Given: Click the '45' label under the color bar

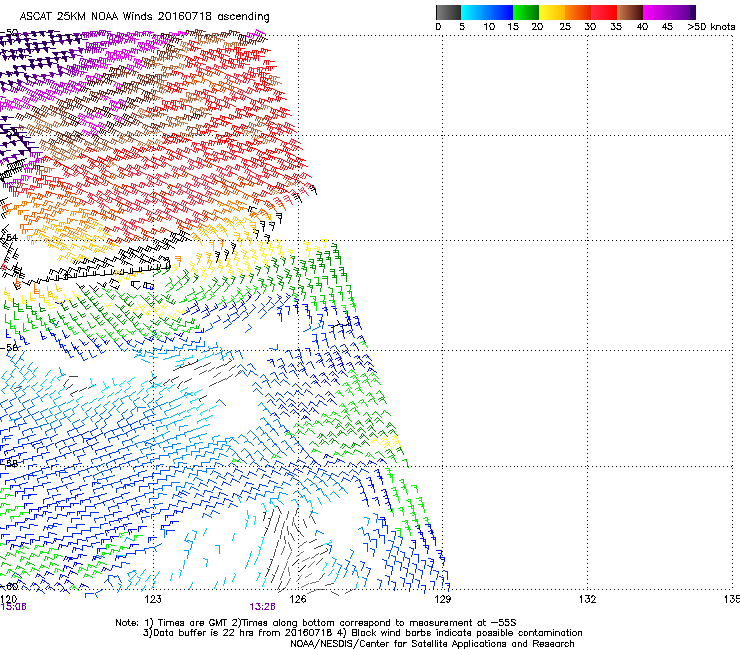Looking at the screenshot, I should click(x=667, y=27).
